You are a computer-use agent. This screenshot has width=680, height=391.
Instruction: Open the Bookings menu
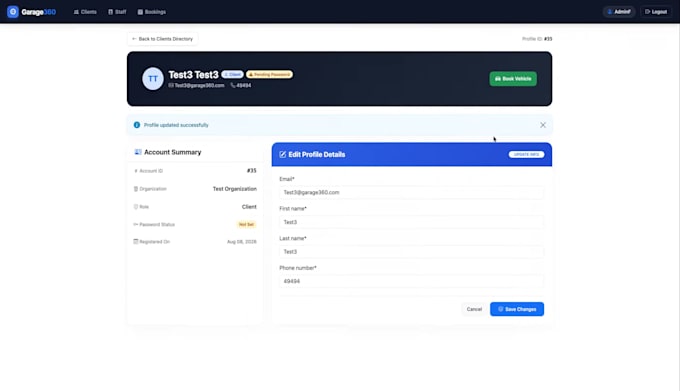(152, 12)
